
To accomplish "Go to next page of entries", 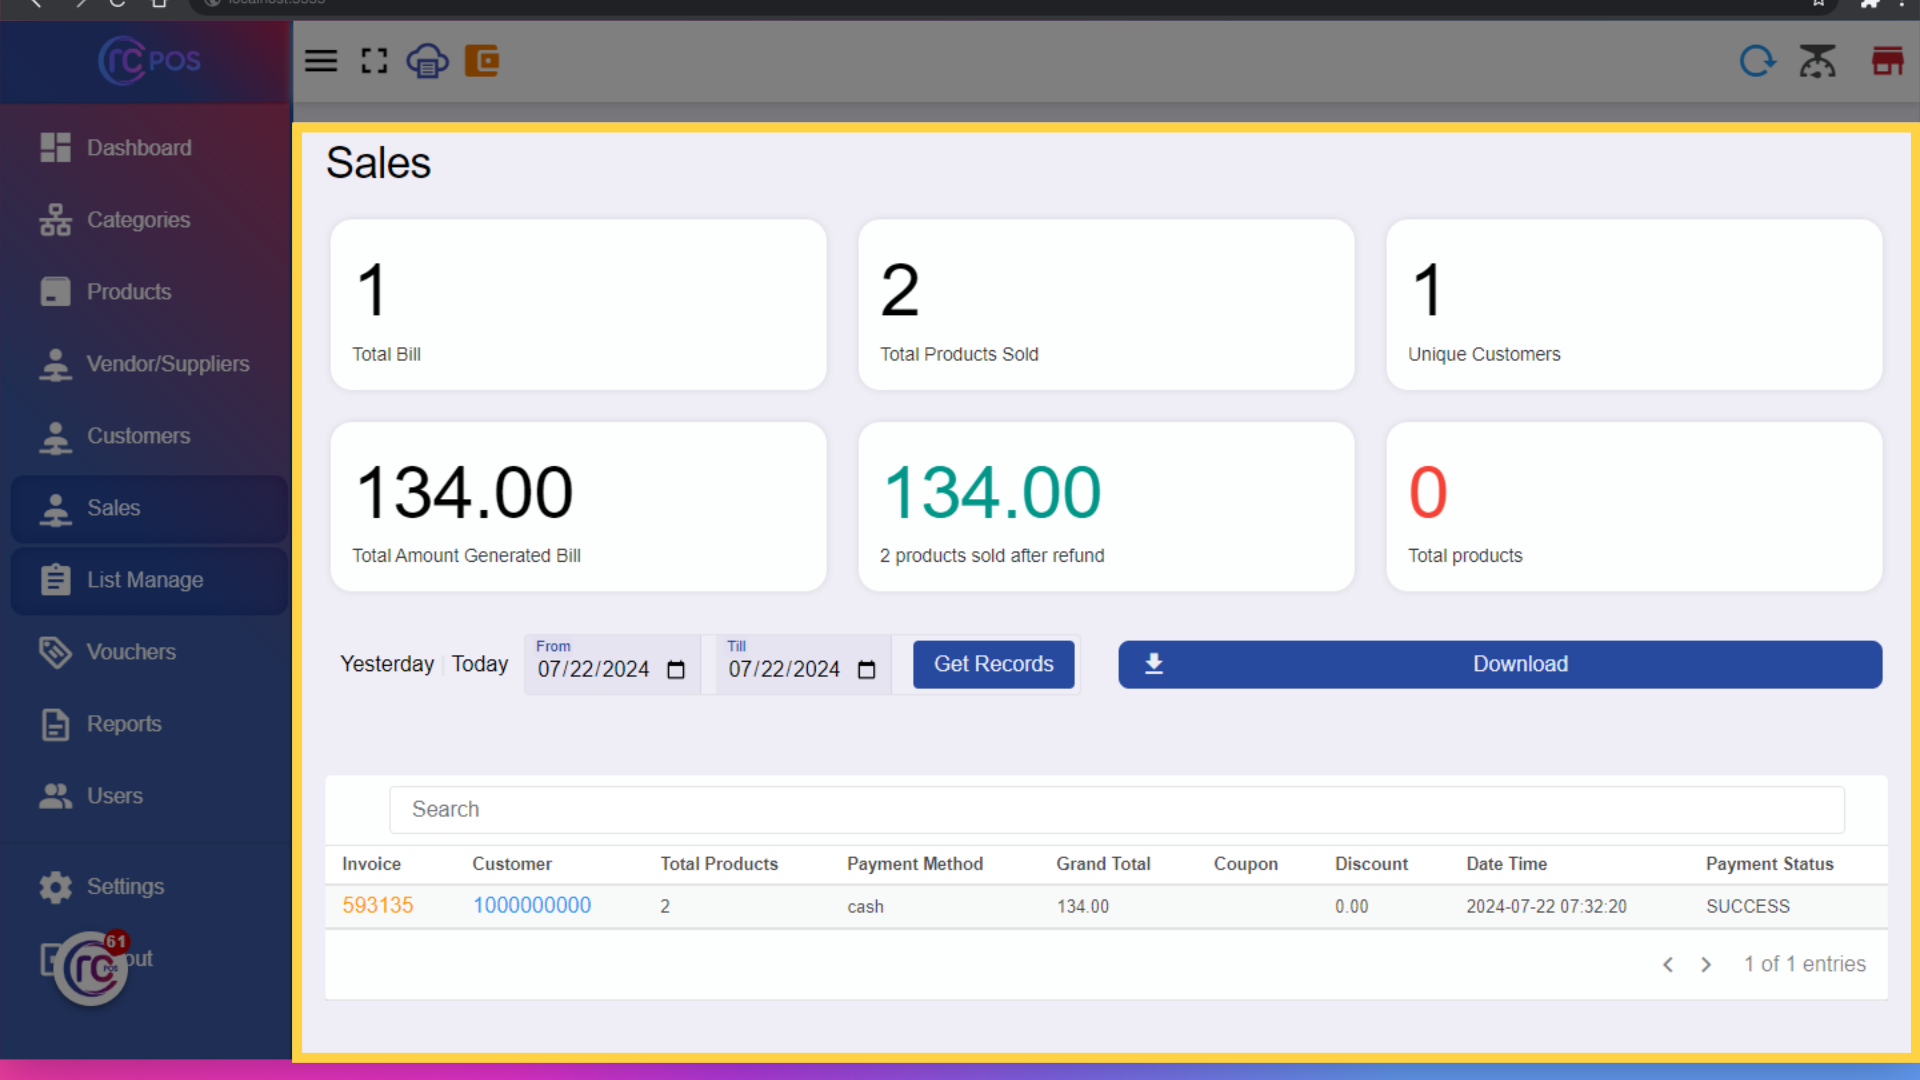I will 1706,965.
